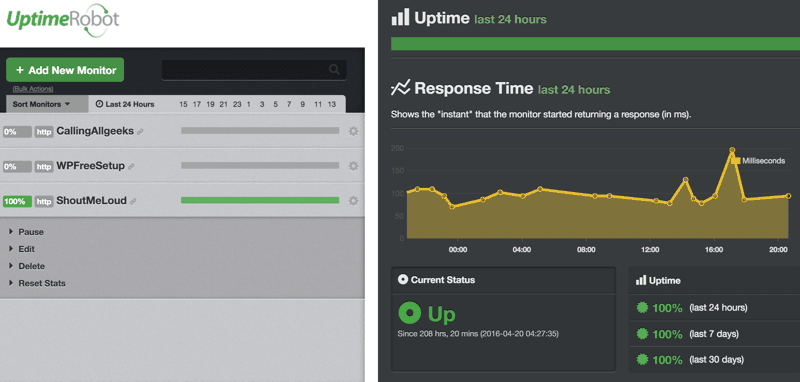This screenshot has height=382, width=800.
Task: Select the WPFreeSetup monitor
Action: (90, 166)
